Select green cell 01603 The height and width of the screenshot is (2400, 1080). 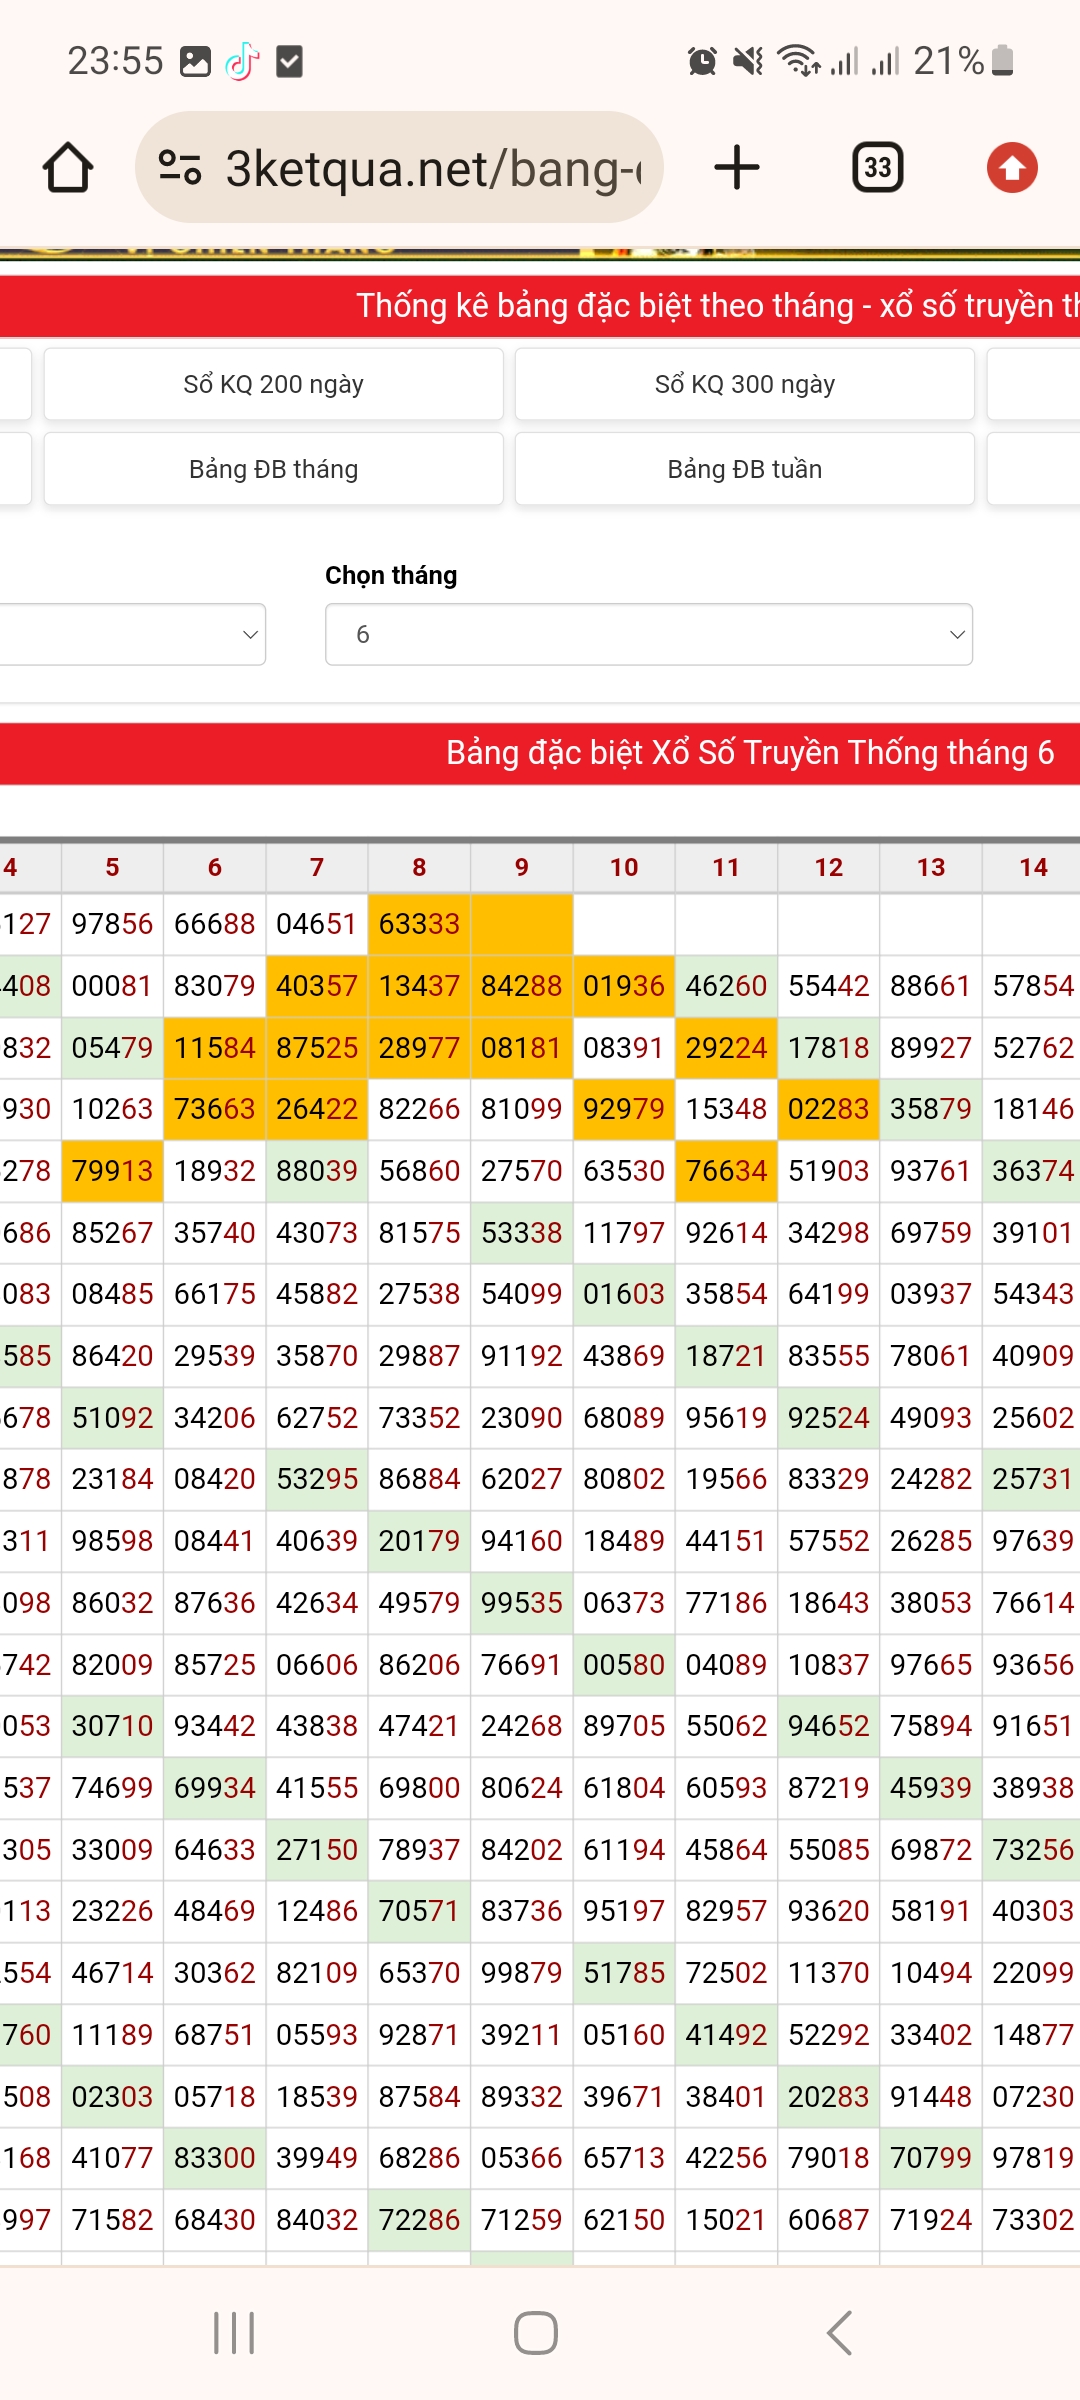click(624, 1294)
